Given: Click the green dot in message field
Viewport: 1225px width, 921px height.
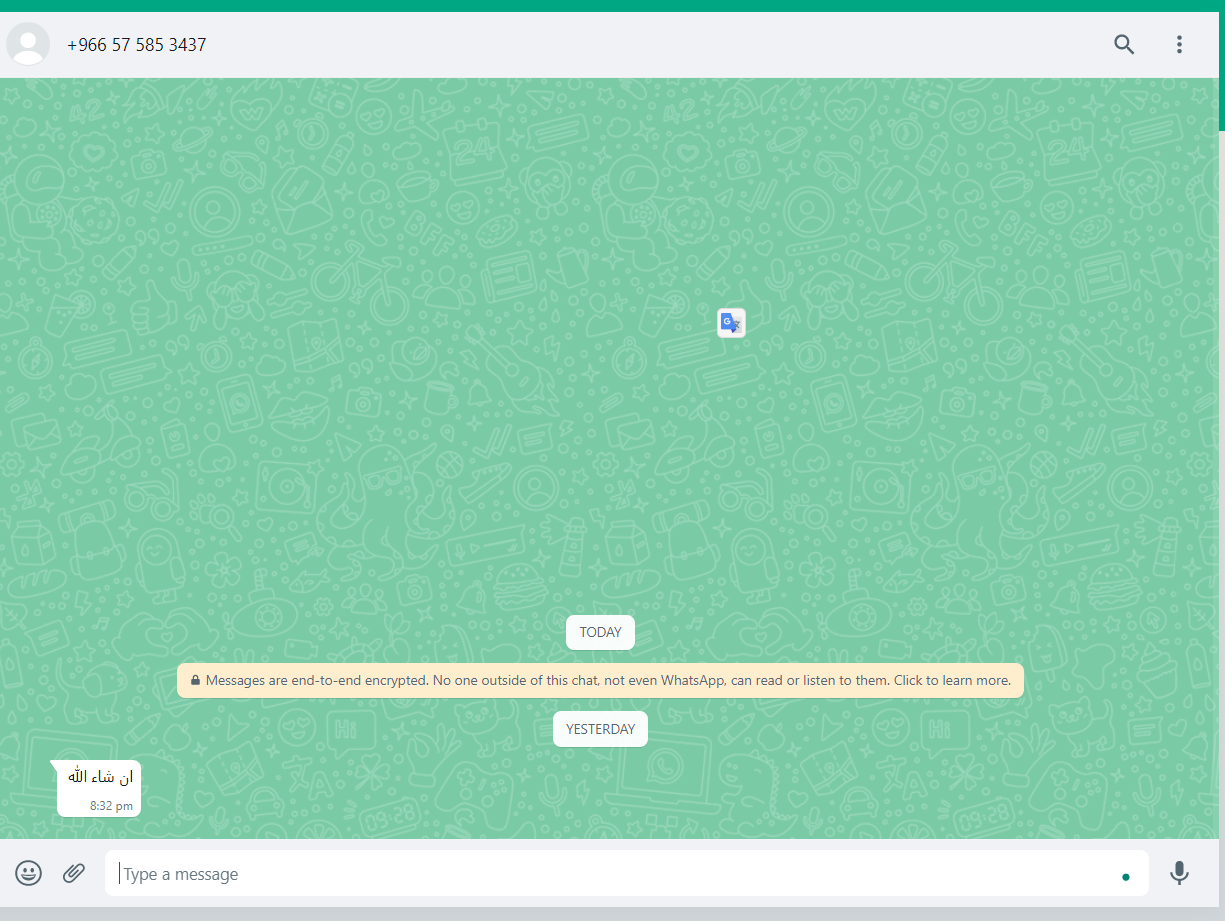Looking at the screenshot, I should click(1126, 877).
